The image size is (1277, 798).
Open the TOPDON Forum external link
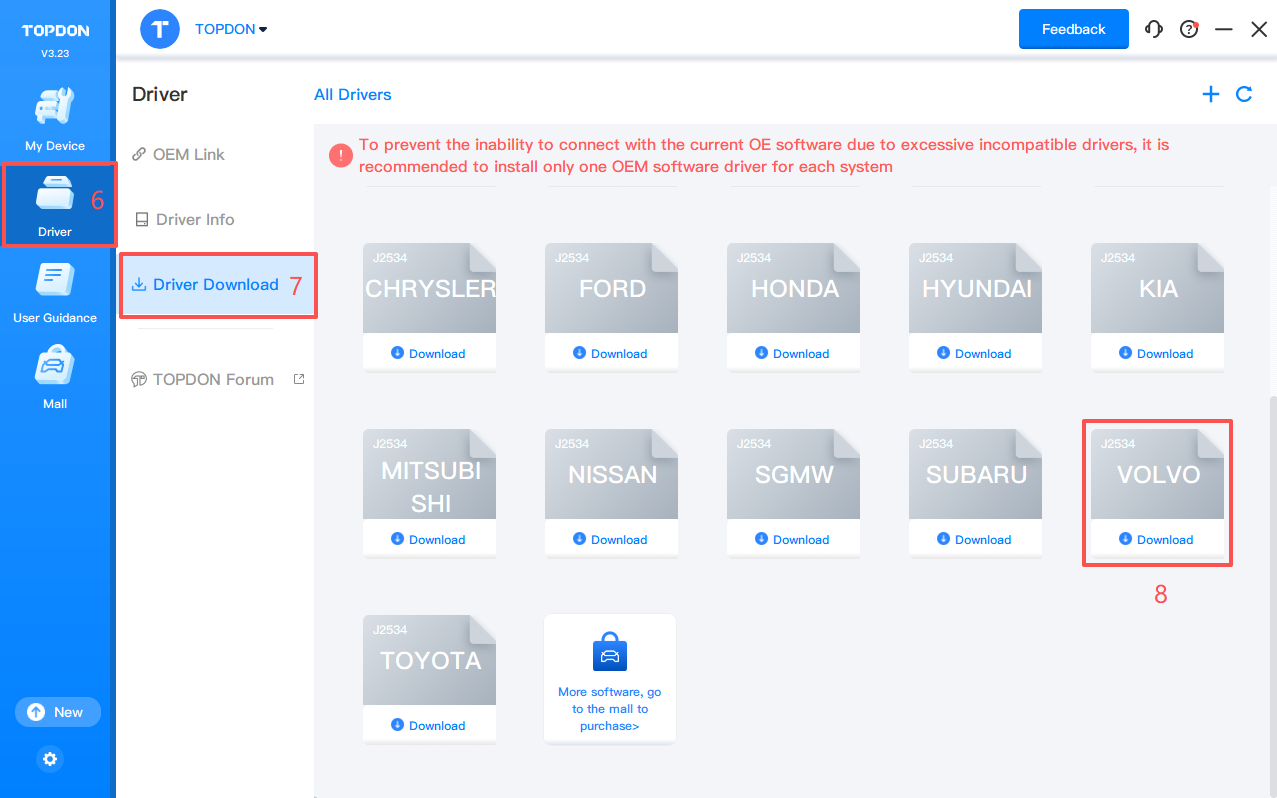point(213,380)
